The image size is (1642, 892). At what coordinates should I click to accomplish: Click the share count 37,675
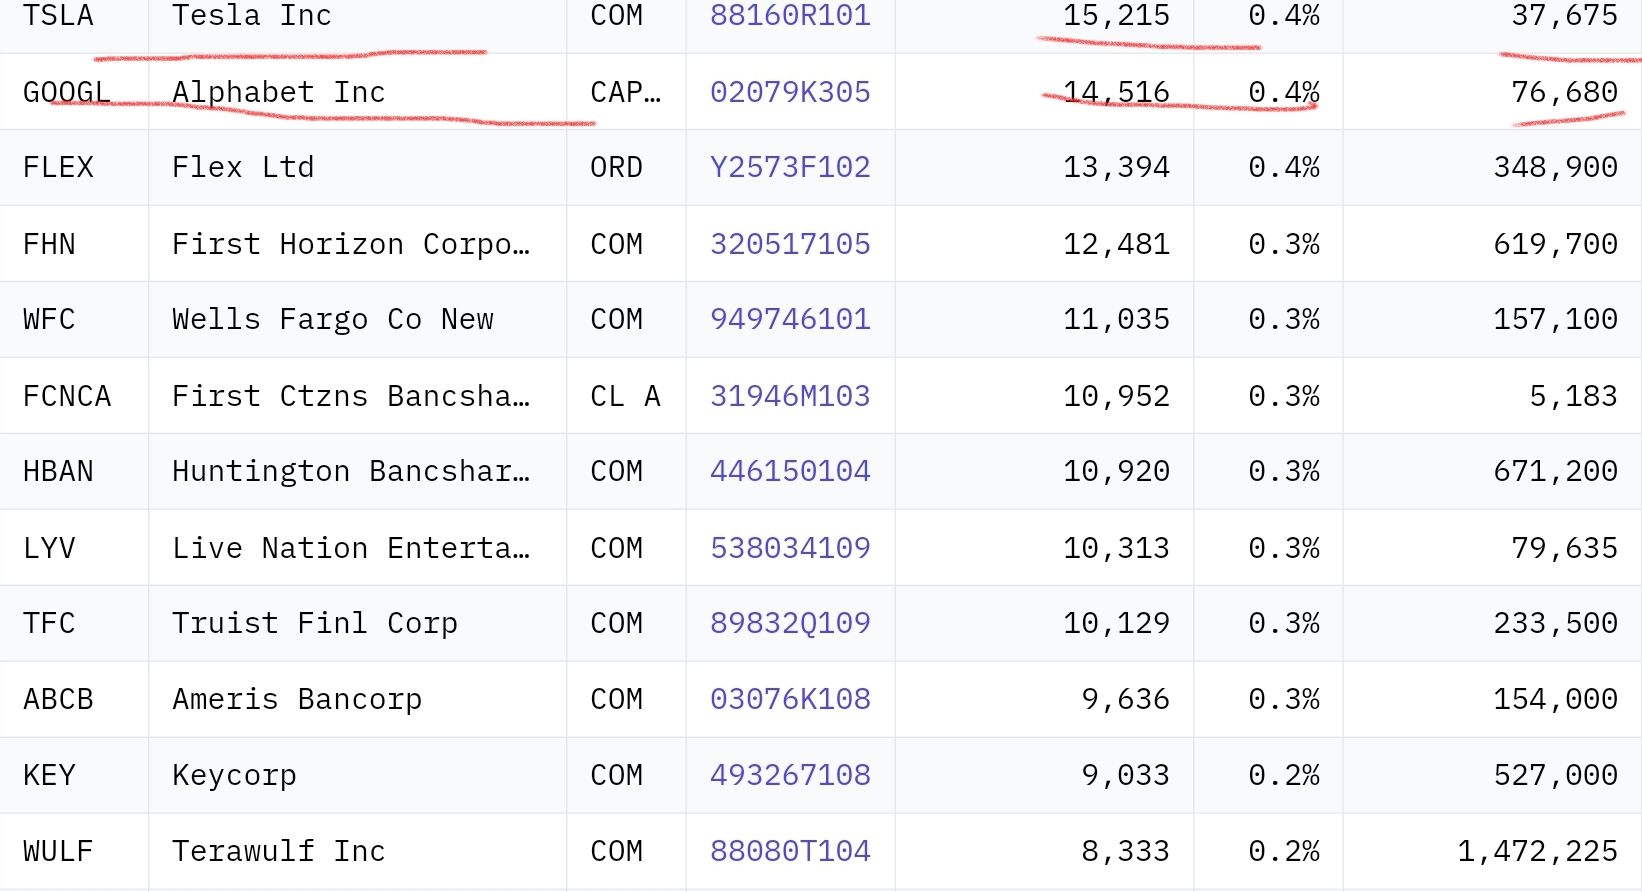point(1564,16)
